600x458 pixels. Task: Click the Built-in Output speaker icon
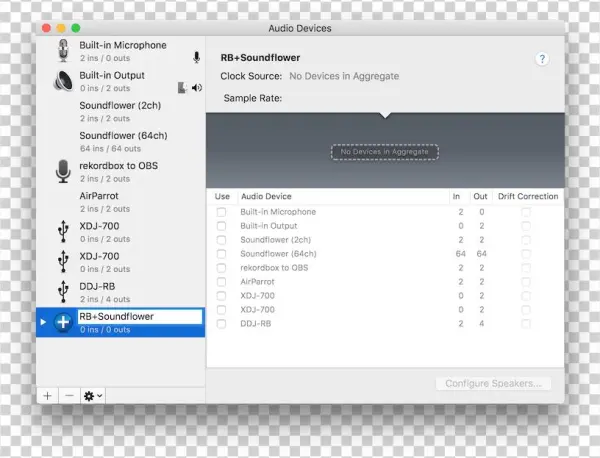(x=63, y=81)
